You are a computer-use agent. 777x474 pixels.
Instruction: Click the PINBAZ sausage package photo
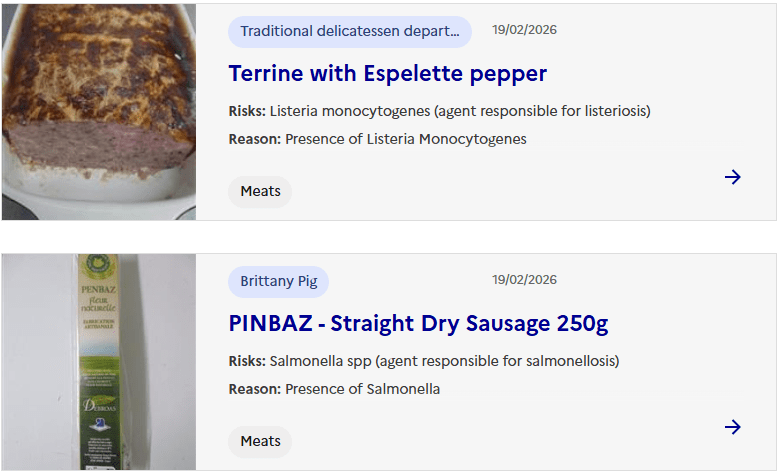[x=98, y=360]
